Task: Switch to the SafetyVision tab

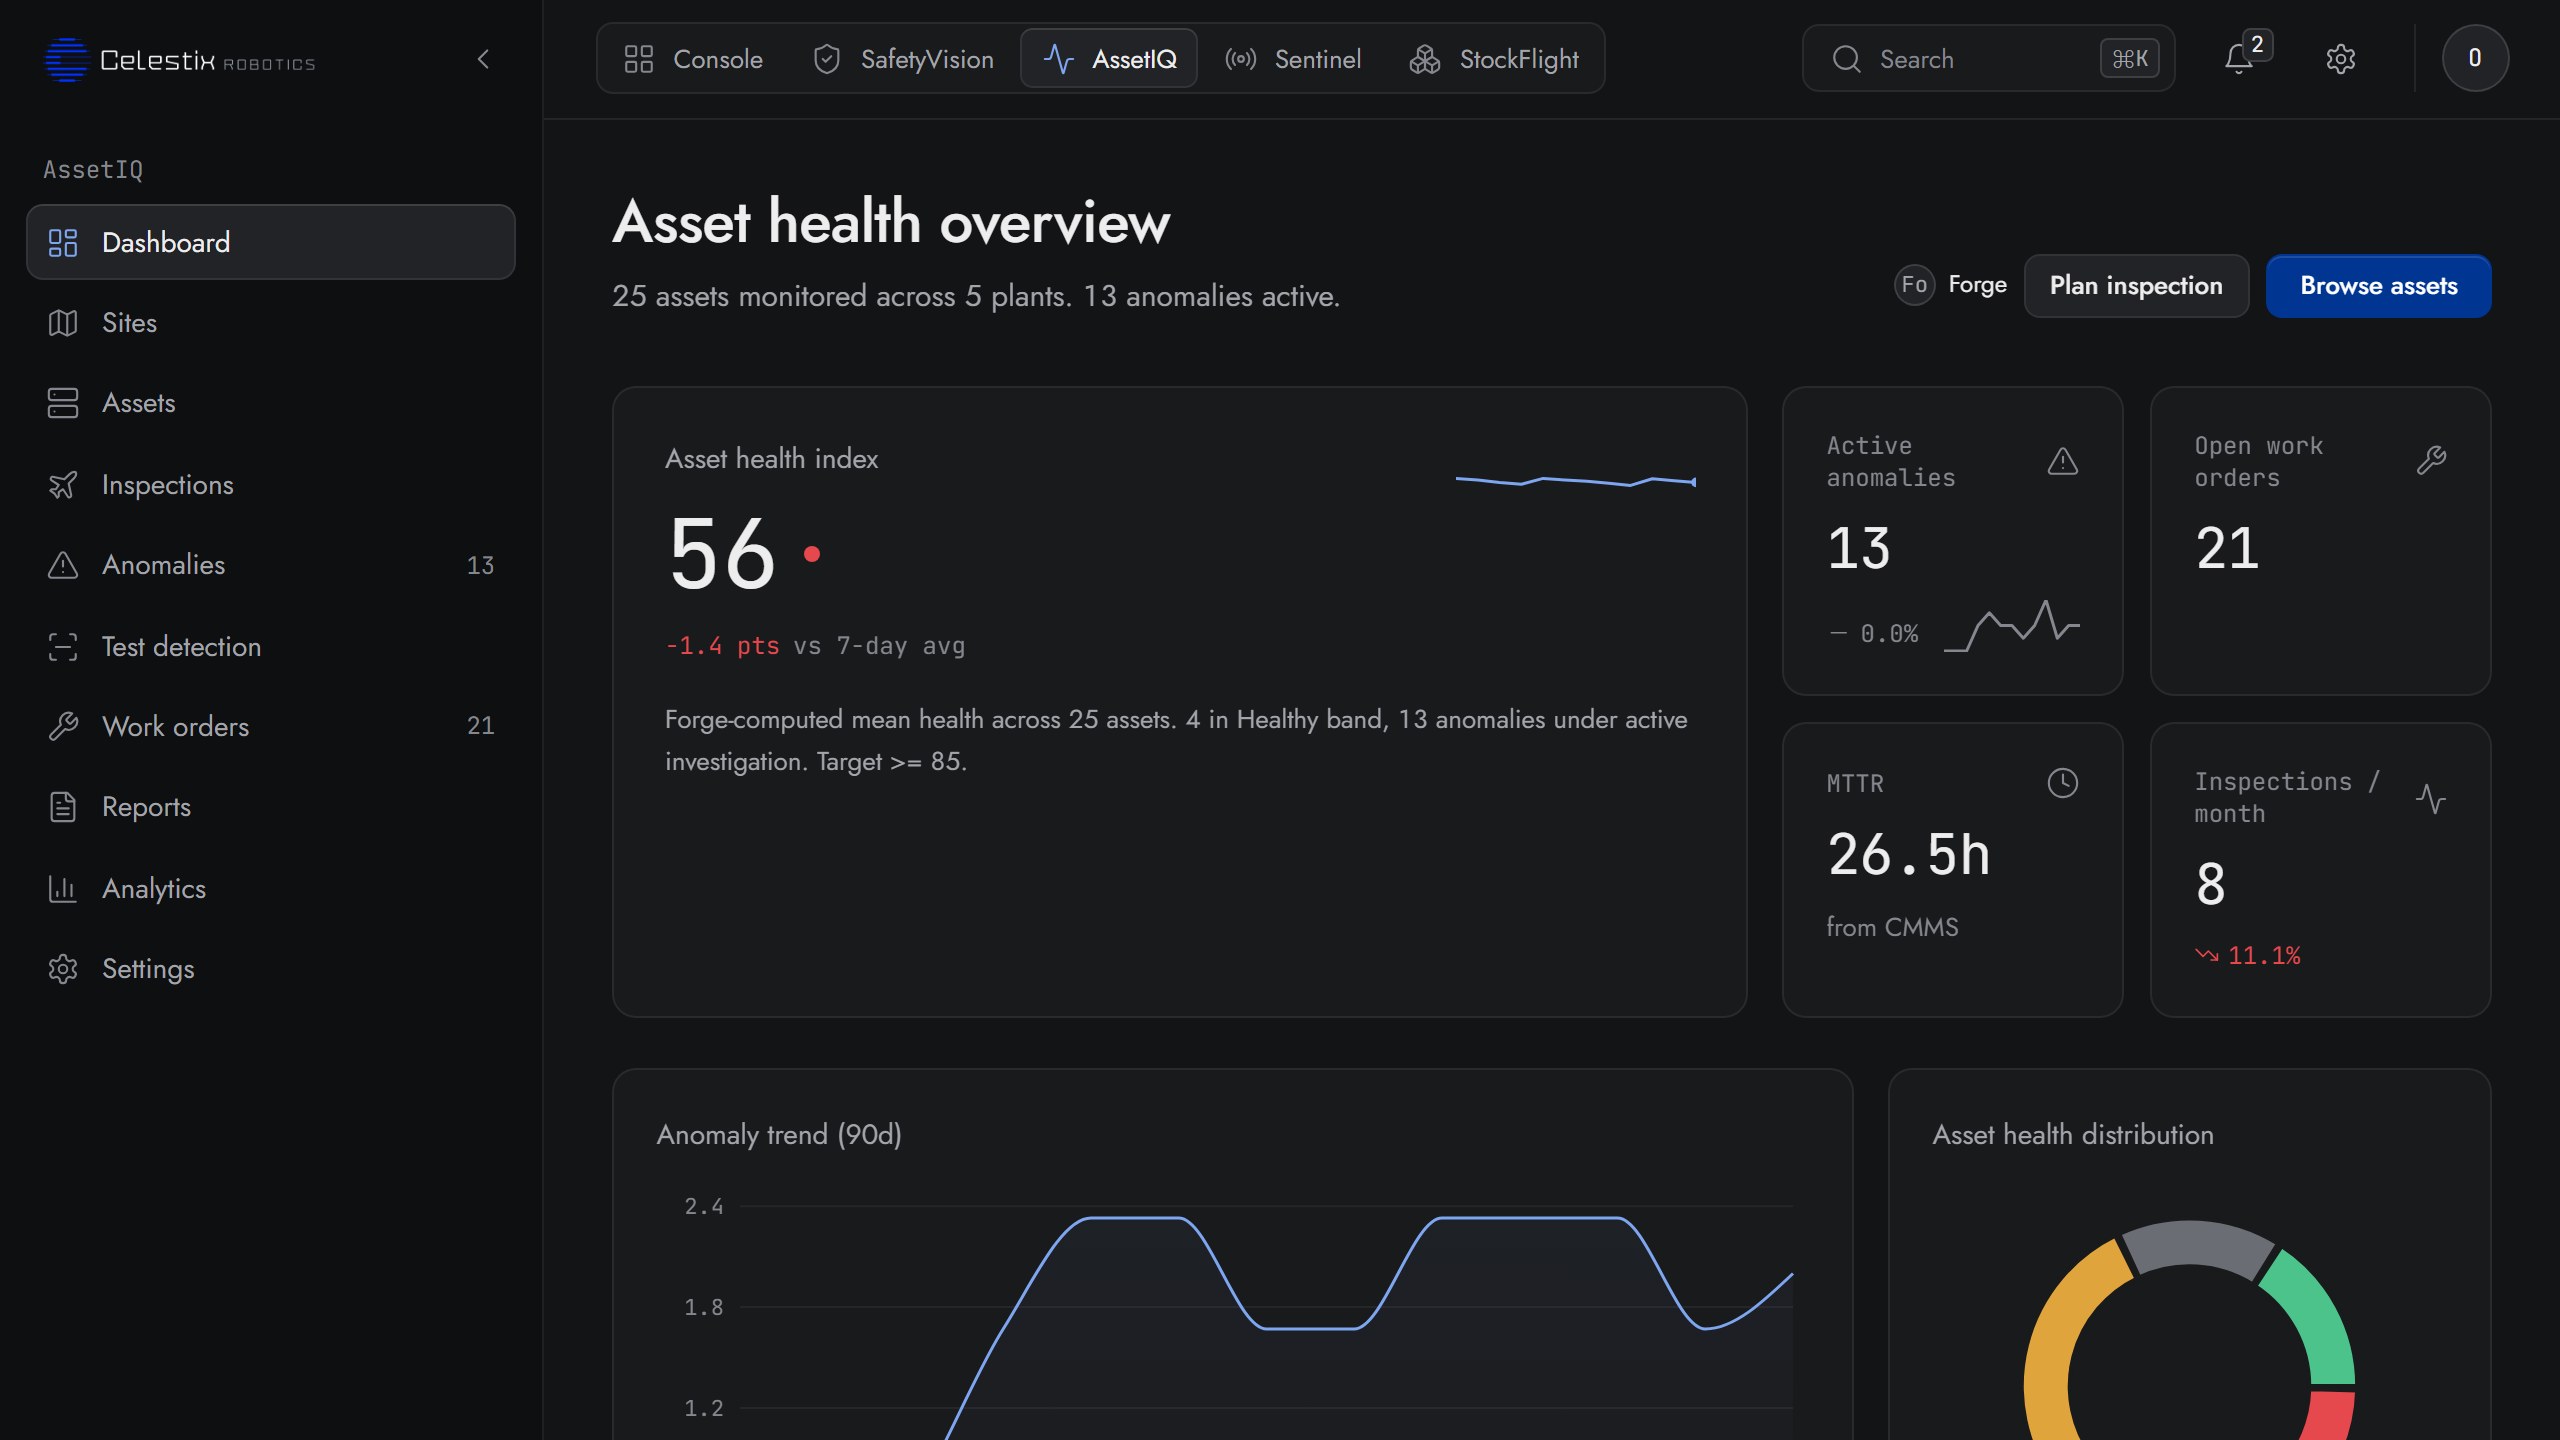Action: pyautogui.click(x=903, y=59)
